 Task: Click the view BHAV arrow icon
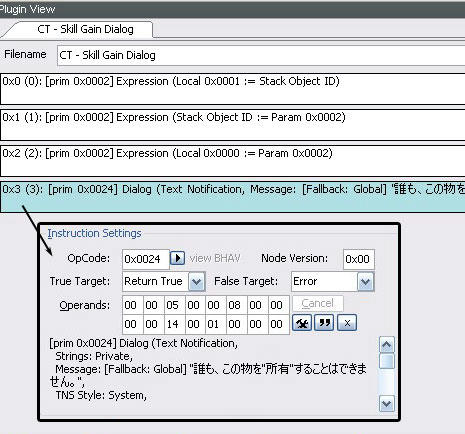[177, 258]
